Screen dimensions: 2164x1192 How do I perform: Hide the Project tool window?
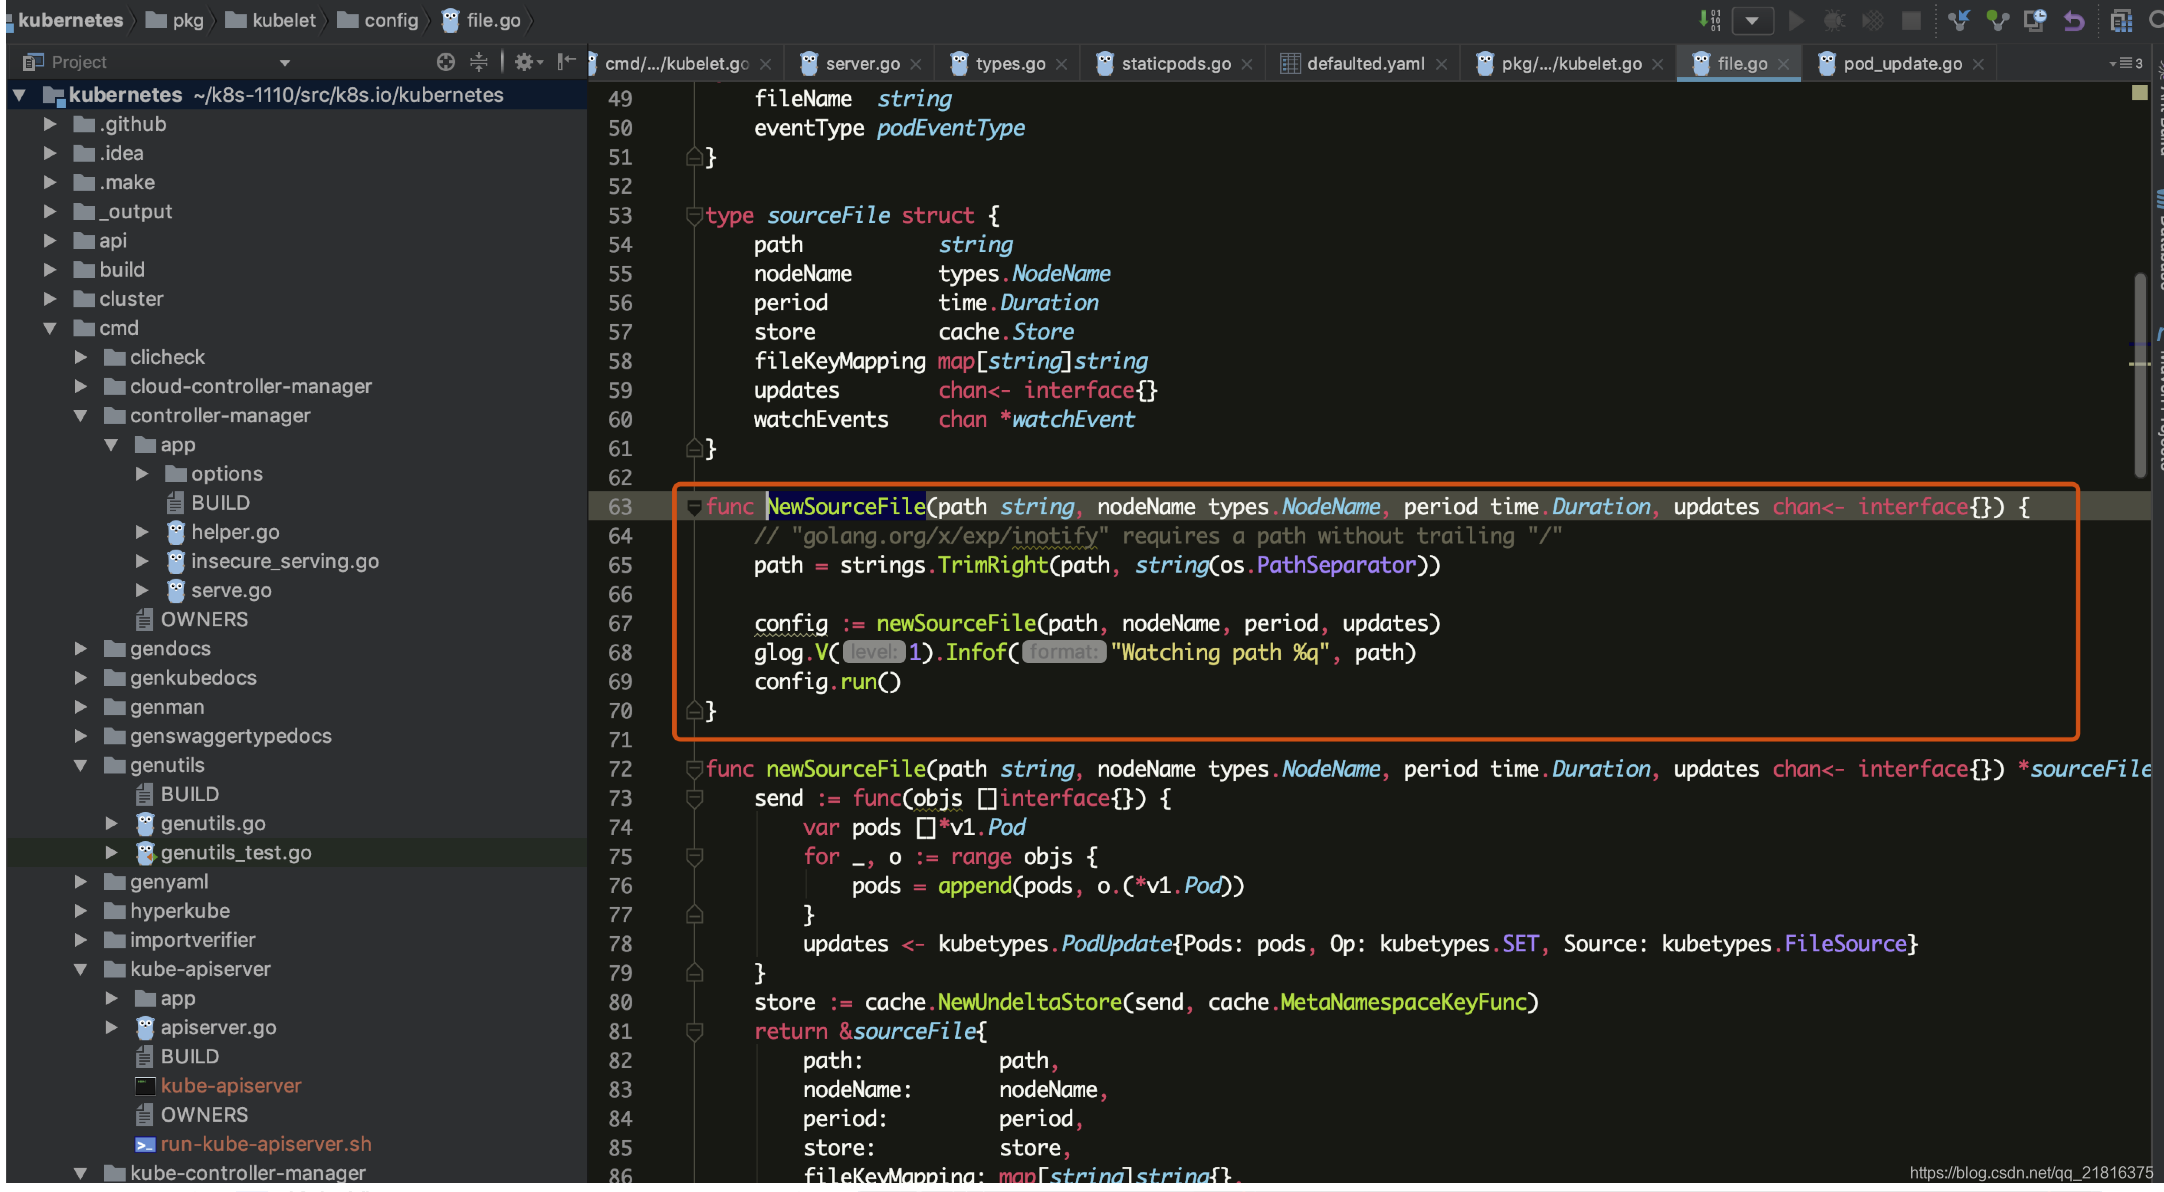(567, 62)
